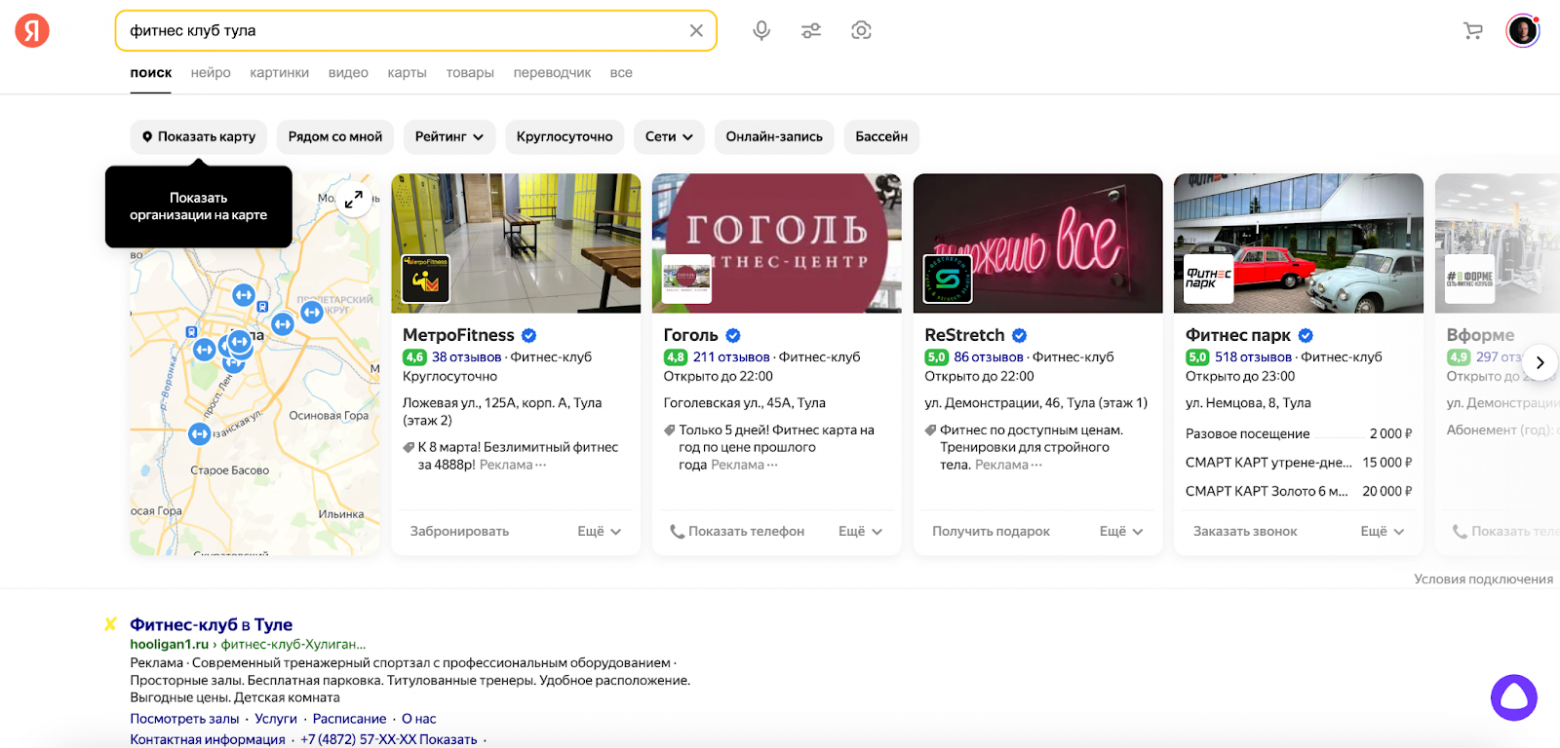The image size is (1560, 748).
Task: Open the Посмотреть залы sitelink
Action: 184,719
